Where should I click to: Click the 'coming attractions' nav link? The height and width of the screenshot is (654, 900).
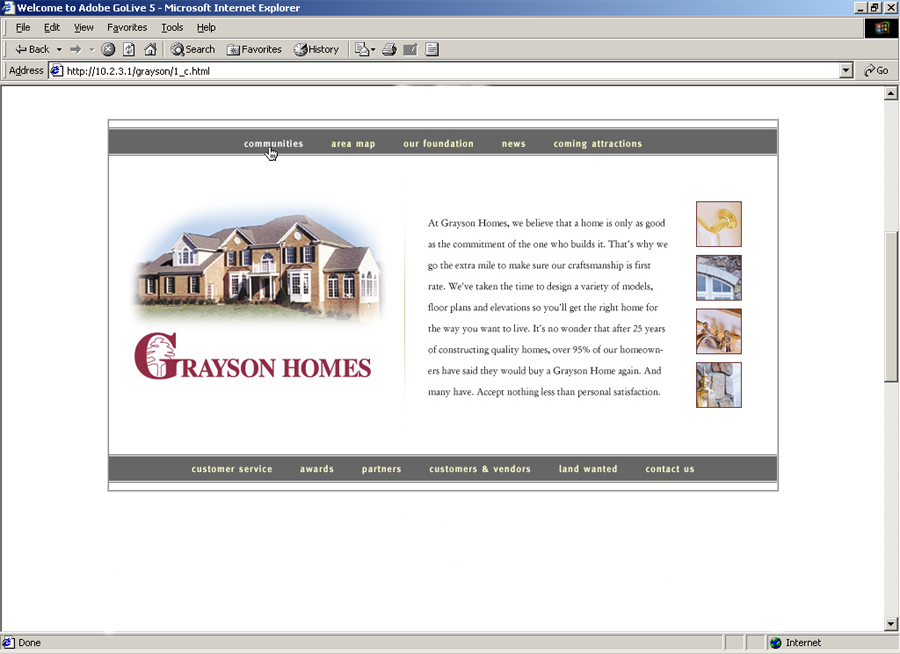click(x=597, y=144)
